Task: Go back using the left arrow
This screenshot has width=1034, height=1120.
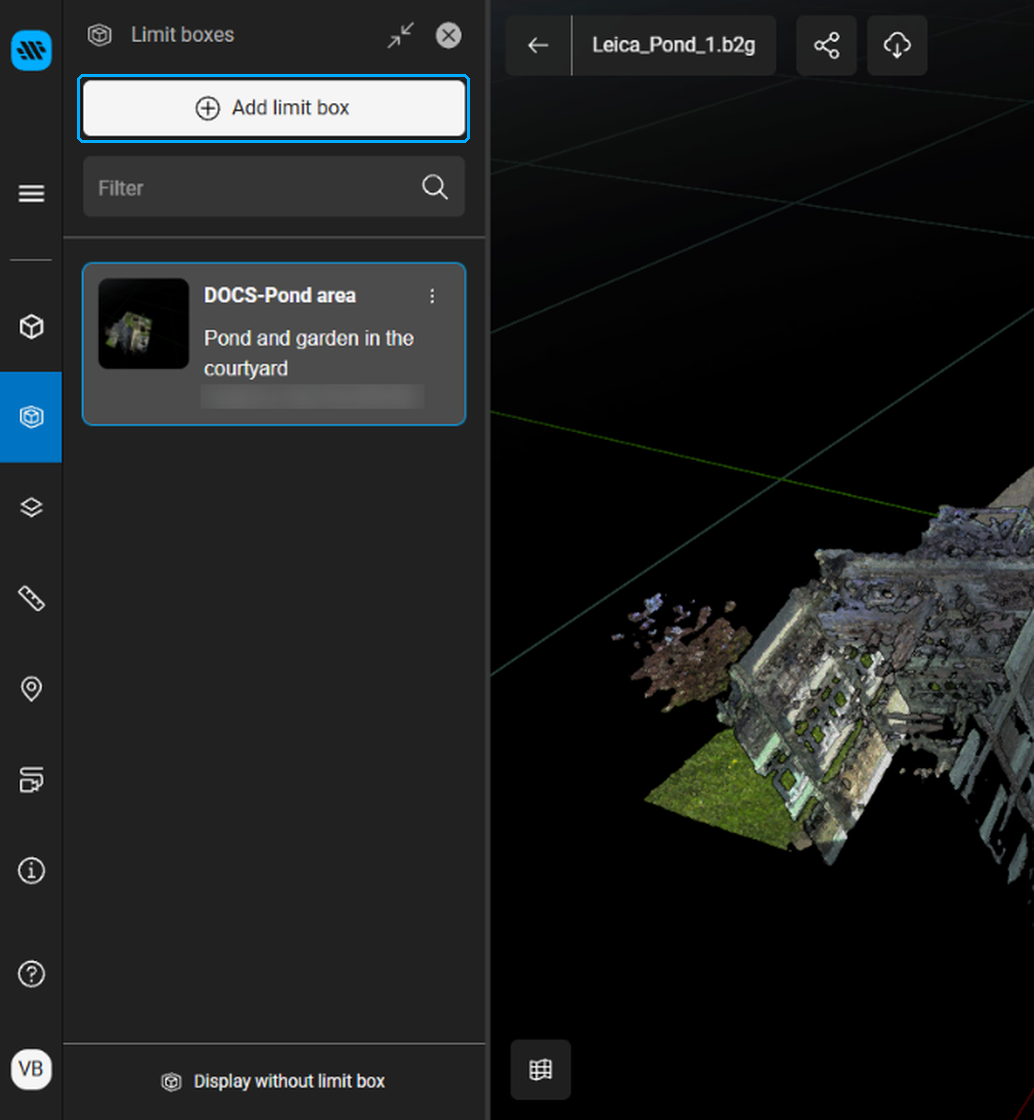Action: click(538, 45)
